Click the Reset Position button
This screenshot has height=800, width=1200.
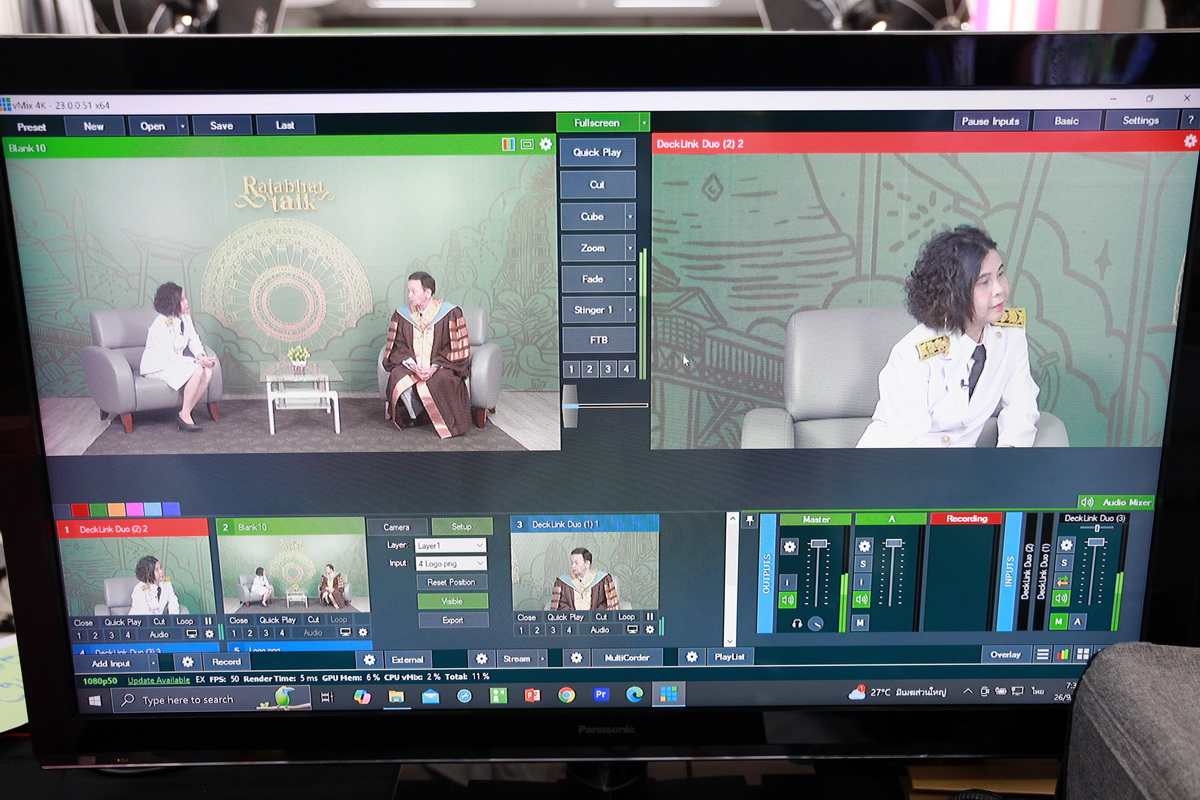point(452,582)
